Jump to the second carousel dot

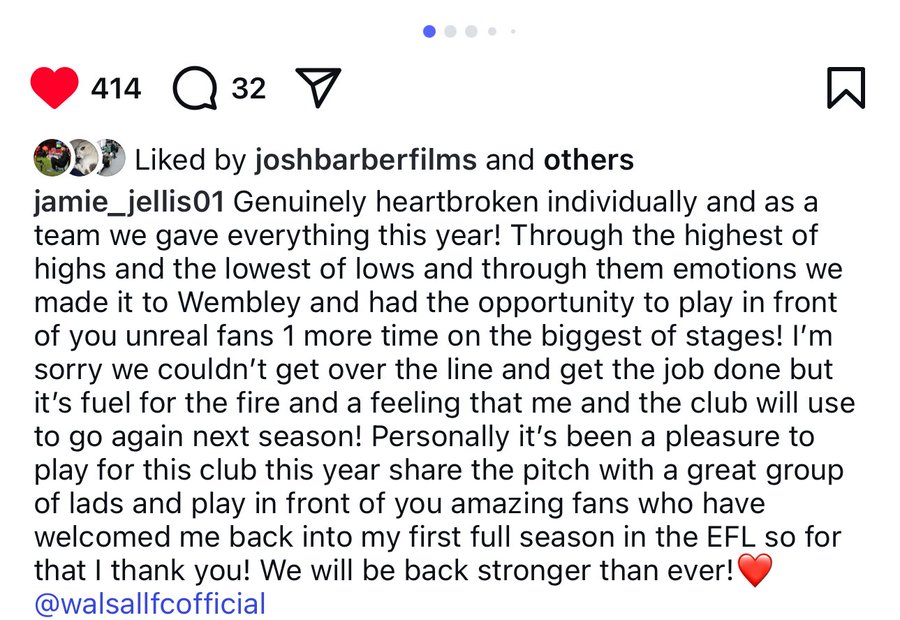(x=451, y=31)
